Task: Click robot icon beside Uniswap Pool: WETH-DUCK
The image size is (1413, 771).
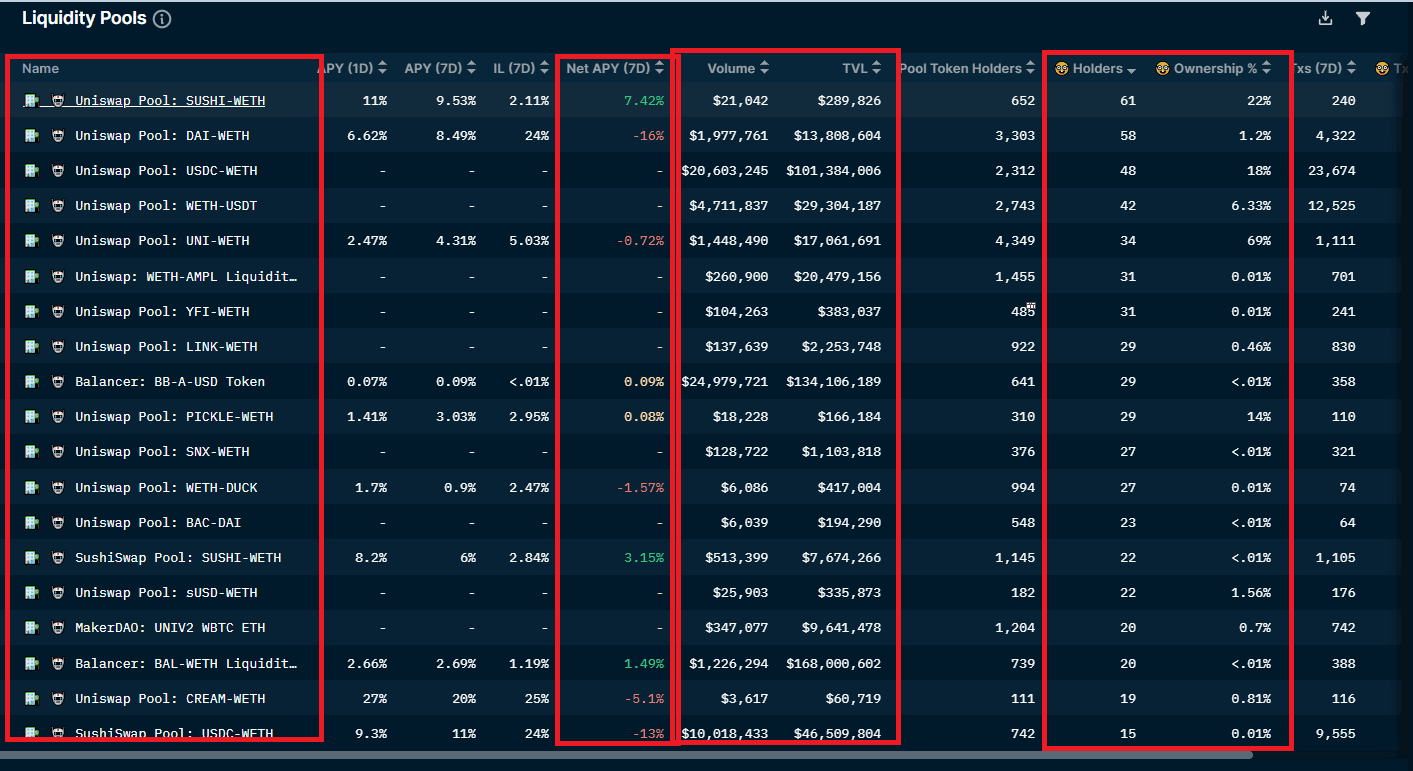Action: click(x=57, y=488)
